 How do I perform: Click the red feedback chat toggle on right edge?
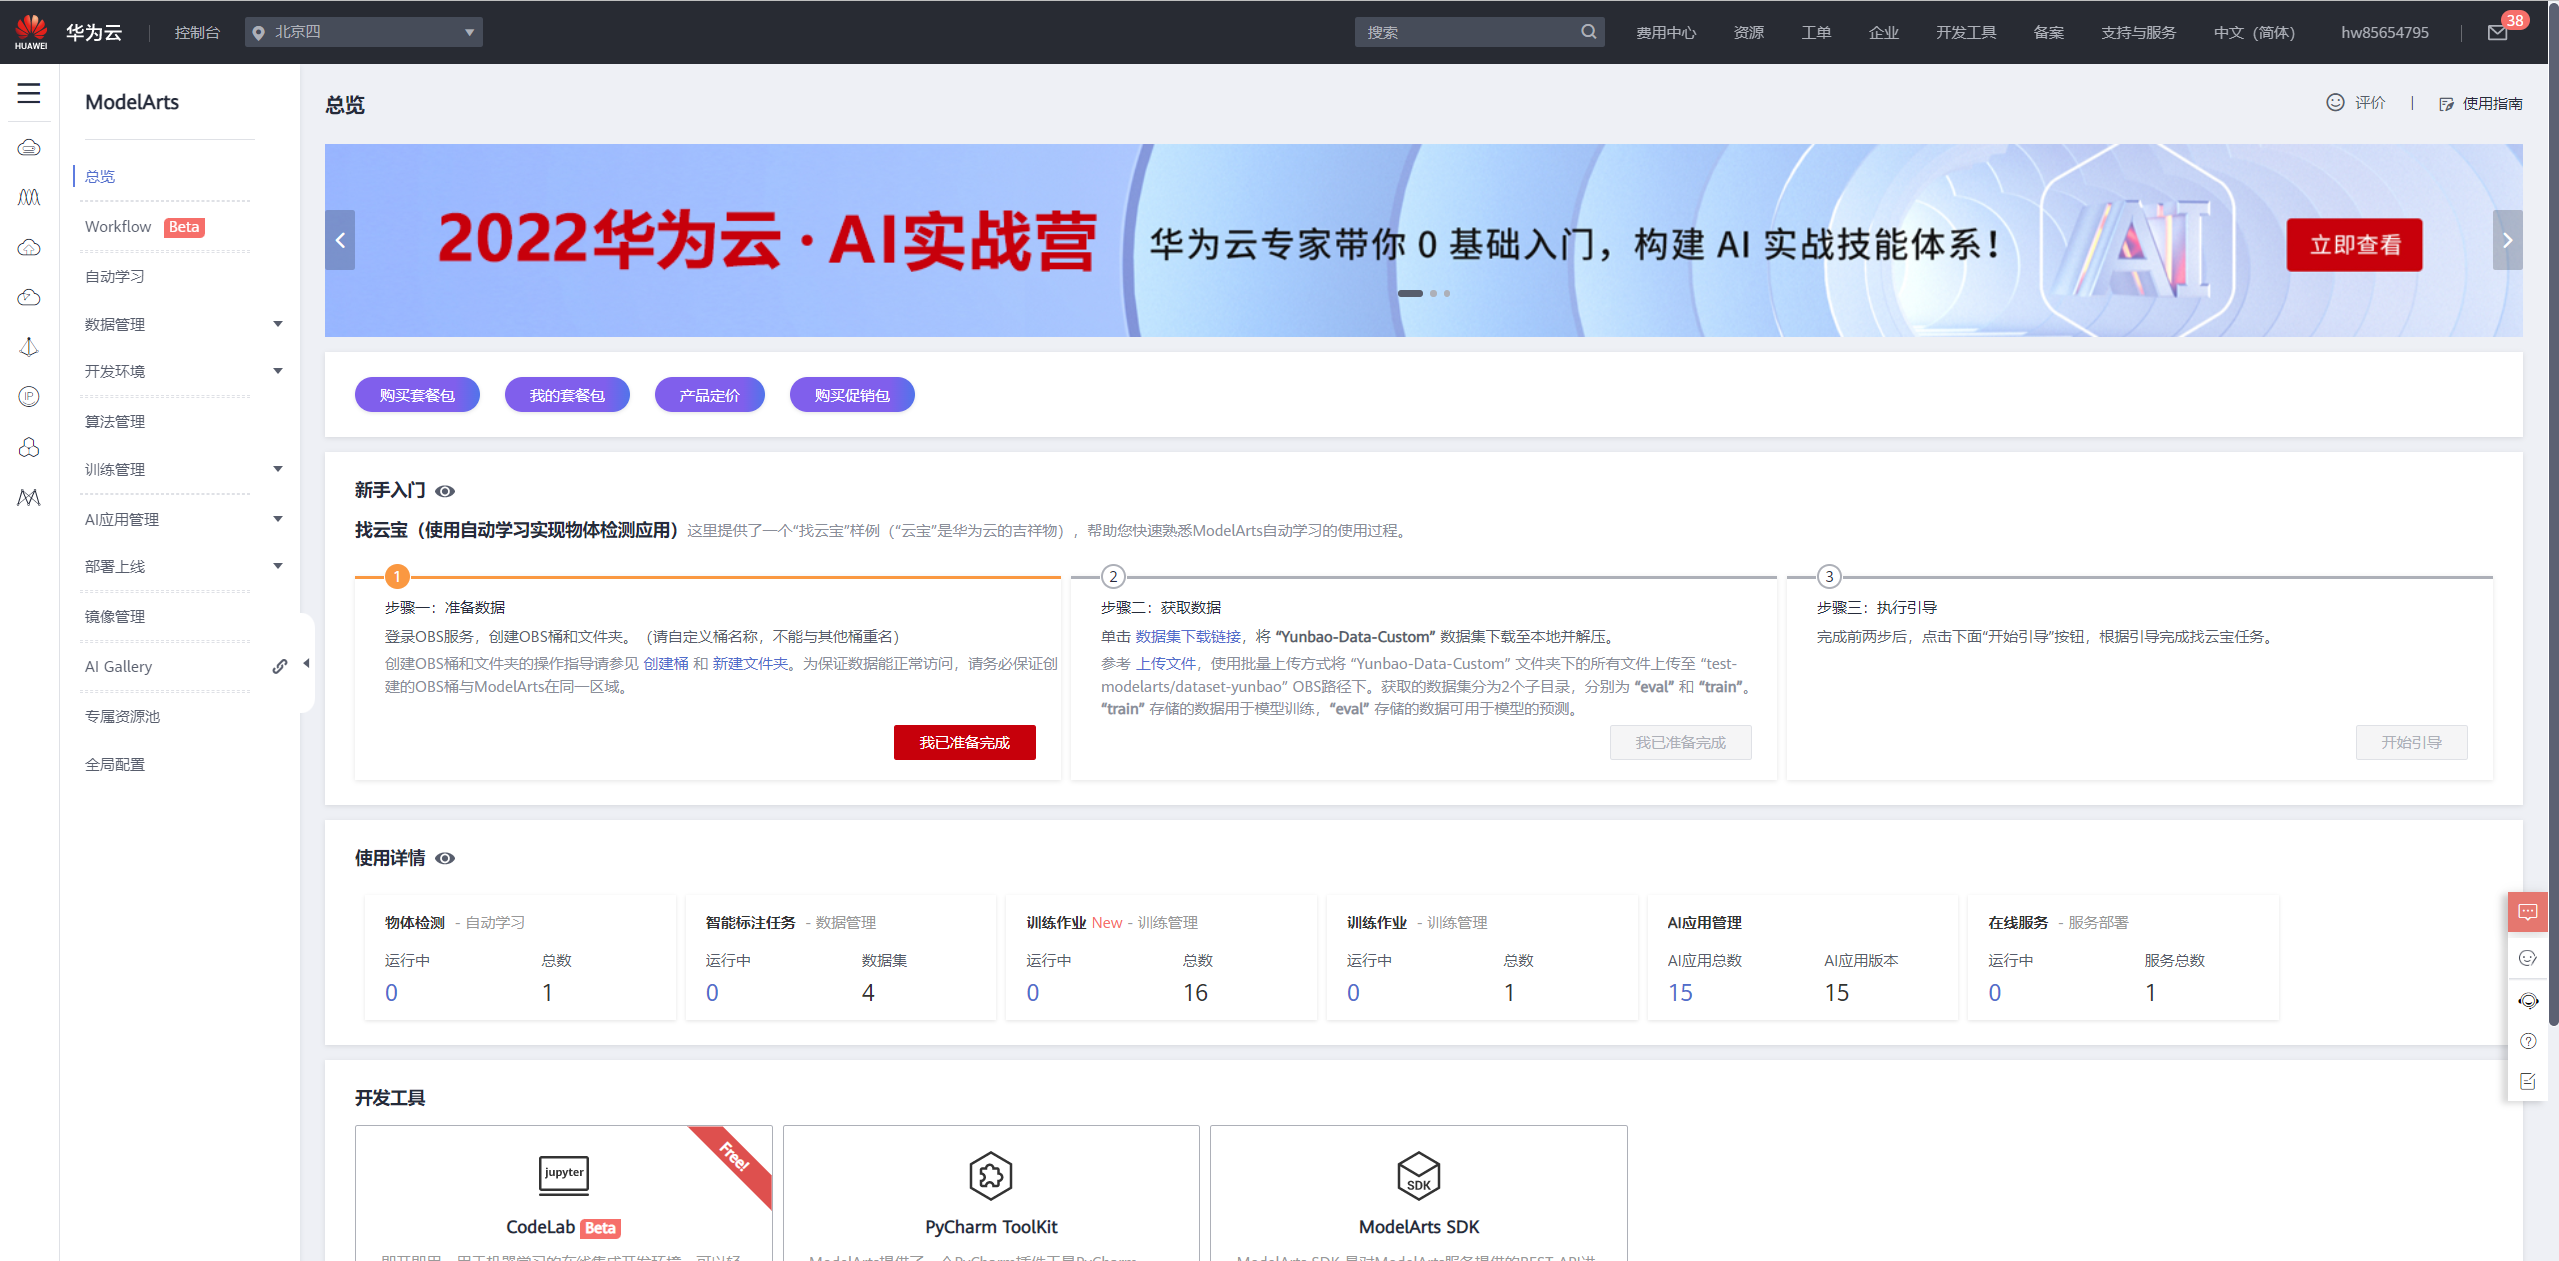pos(2528,911)
